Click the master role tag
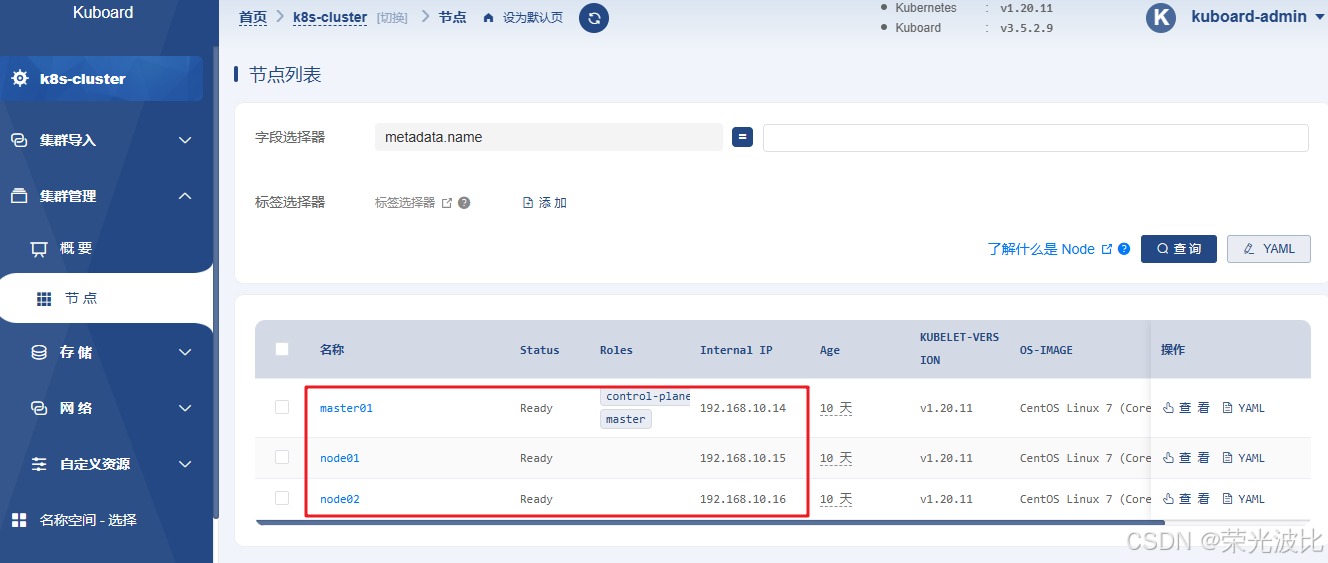1328x563 pixels. point(626,419)
